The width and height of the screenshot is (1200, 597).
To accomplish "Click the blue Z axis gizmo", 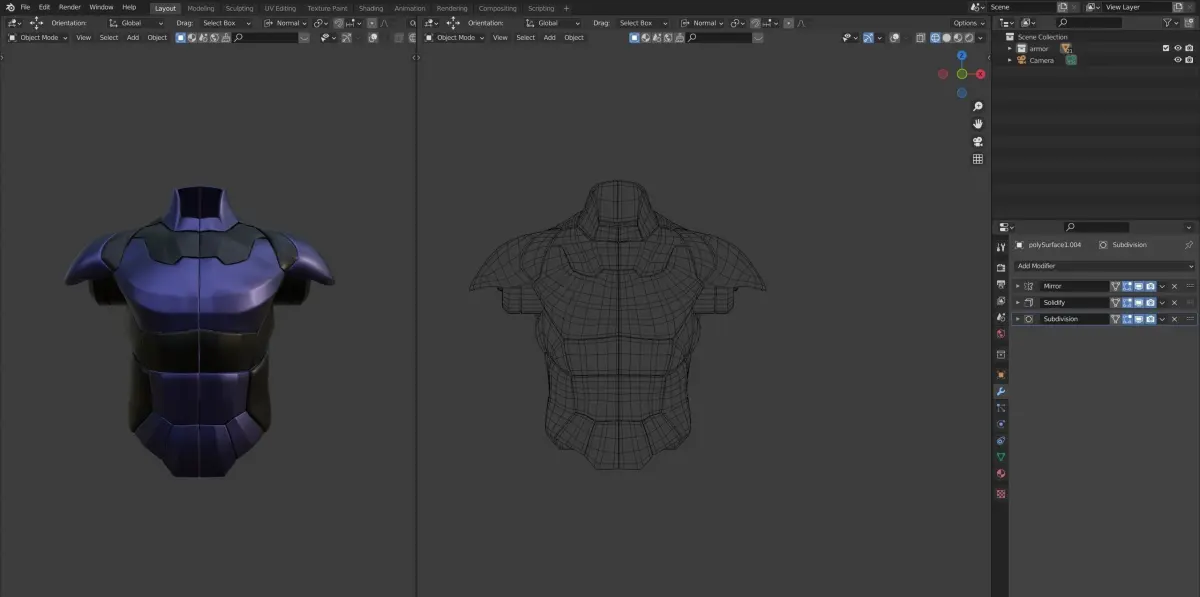I will [962, 56].
